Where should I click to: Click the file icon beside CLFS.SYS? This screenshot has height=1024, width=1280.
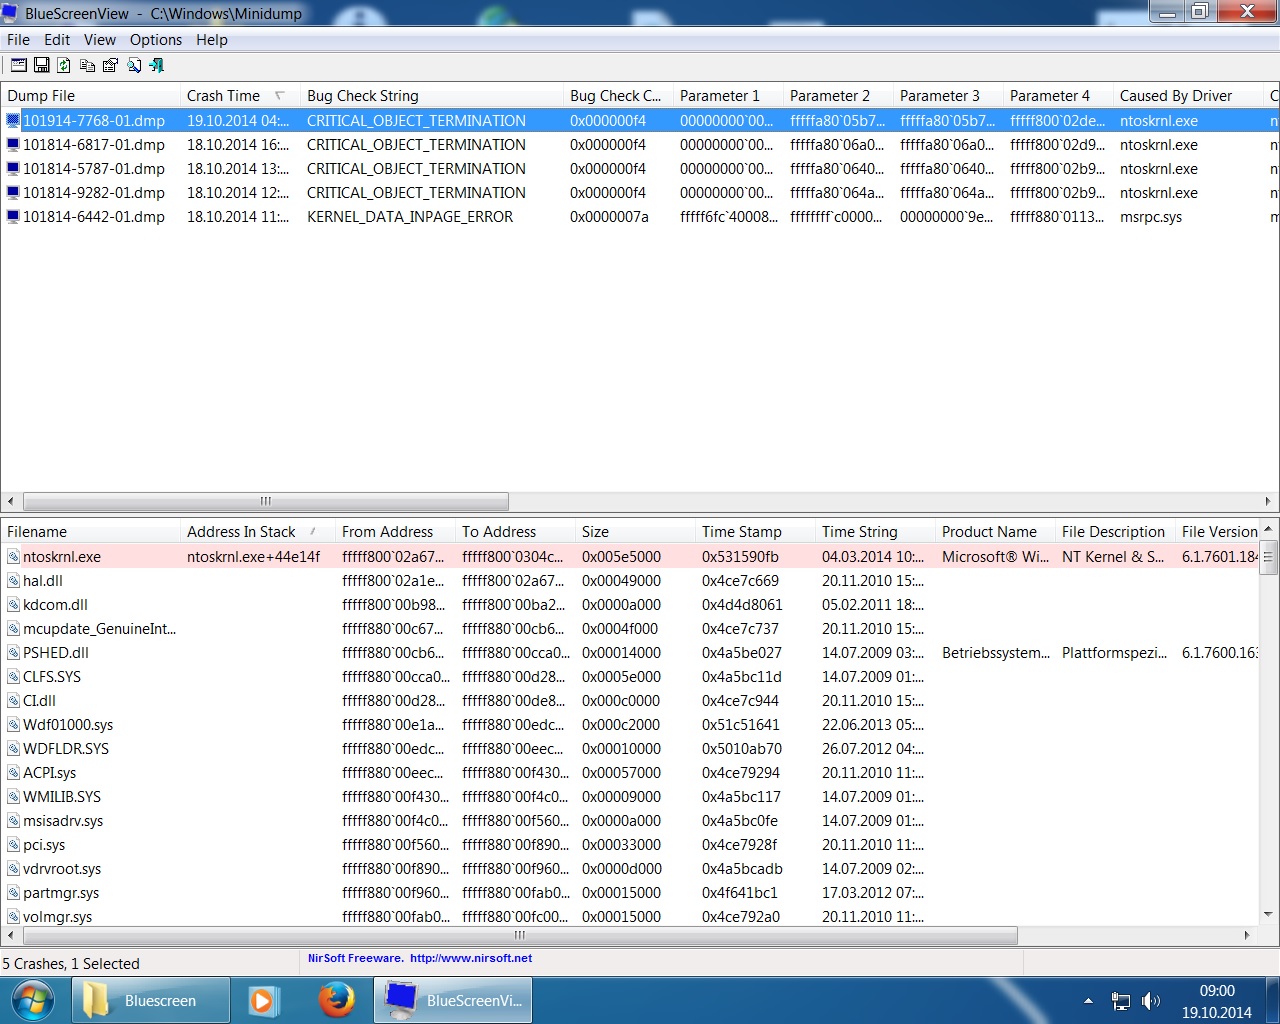pyautogui.click(x=13, y=676)
